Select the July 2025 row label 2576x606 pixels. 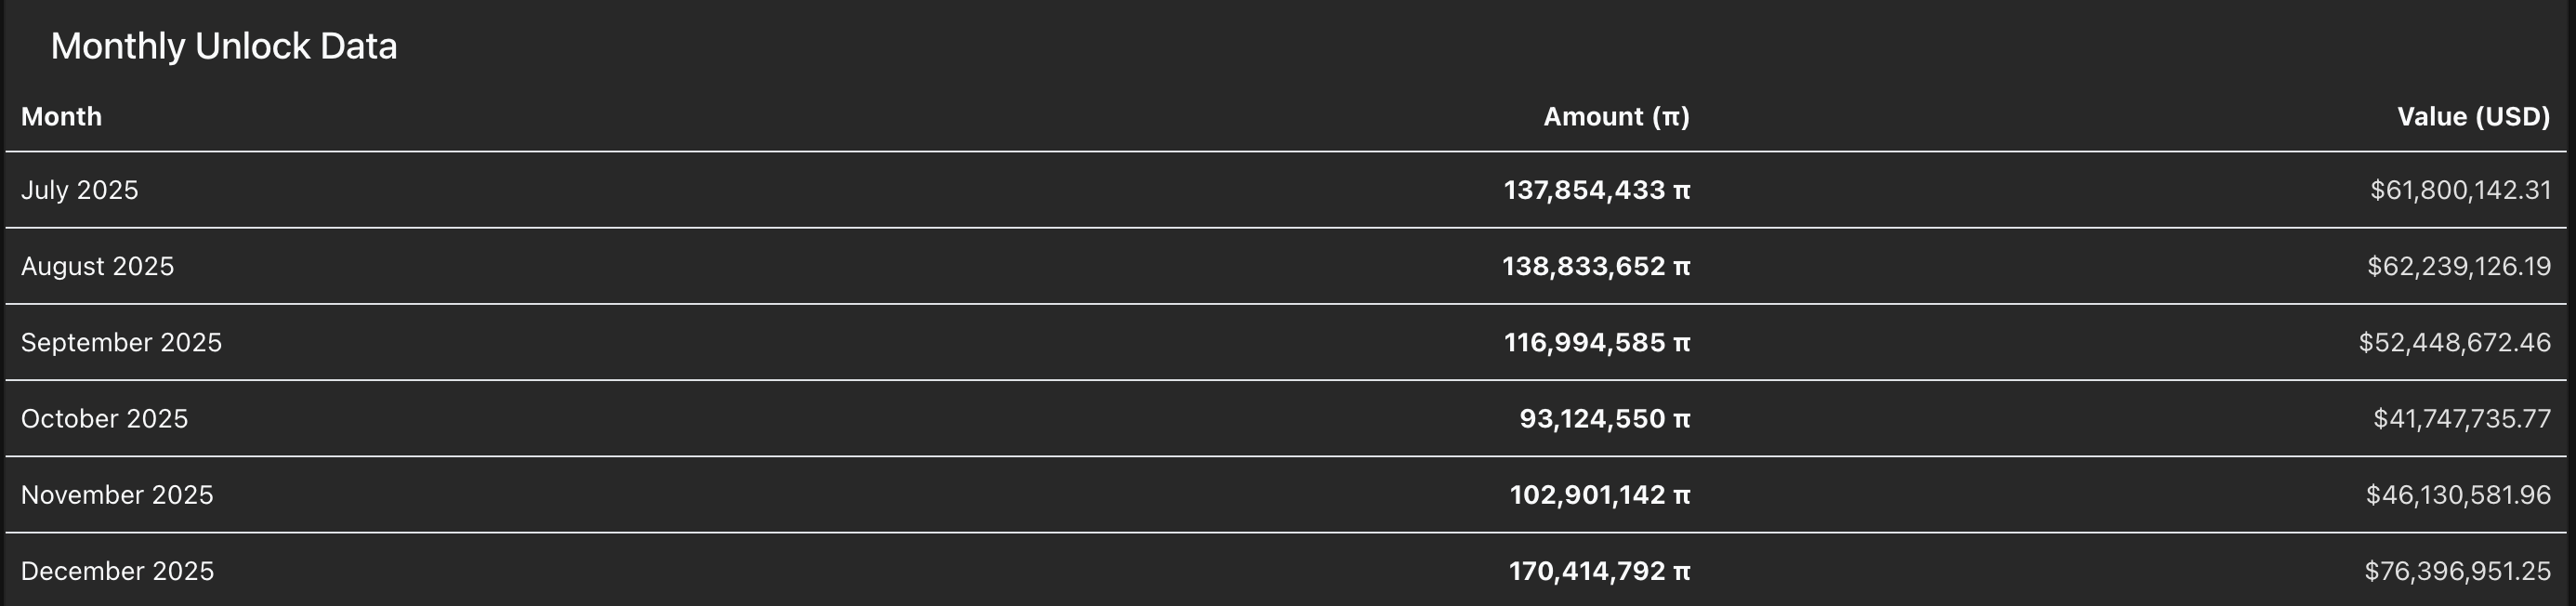coord(80,190)
